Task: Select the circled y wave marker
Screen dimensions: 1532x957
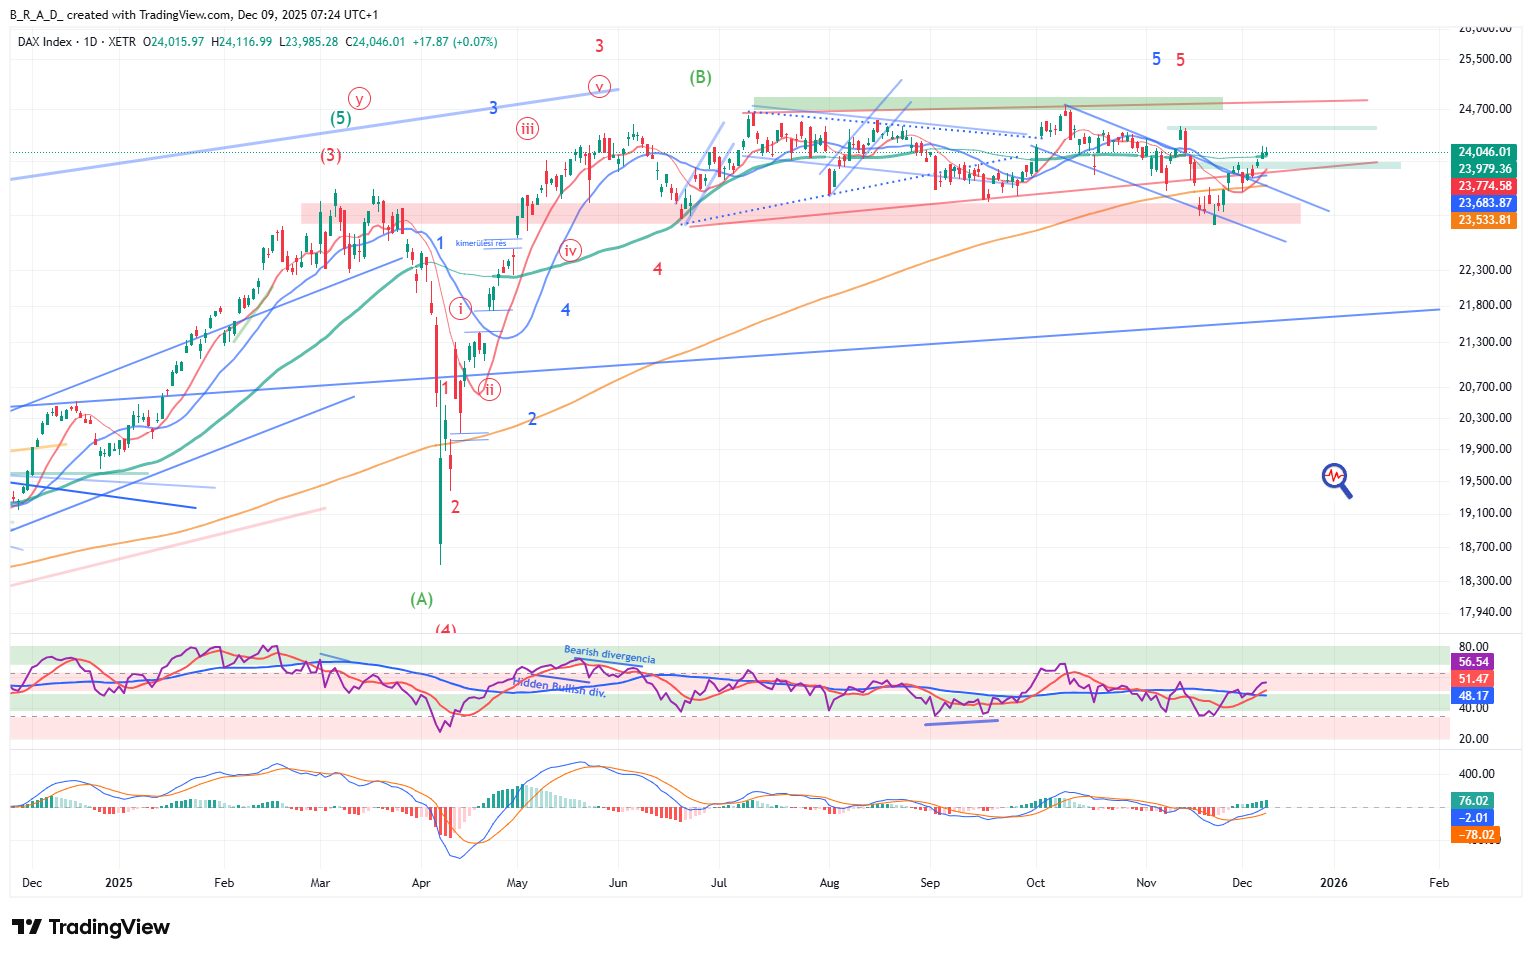Action: (359, 98)
